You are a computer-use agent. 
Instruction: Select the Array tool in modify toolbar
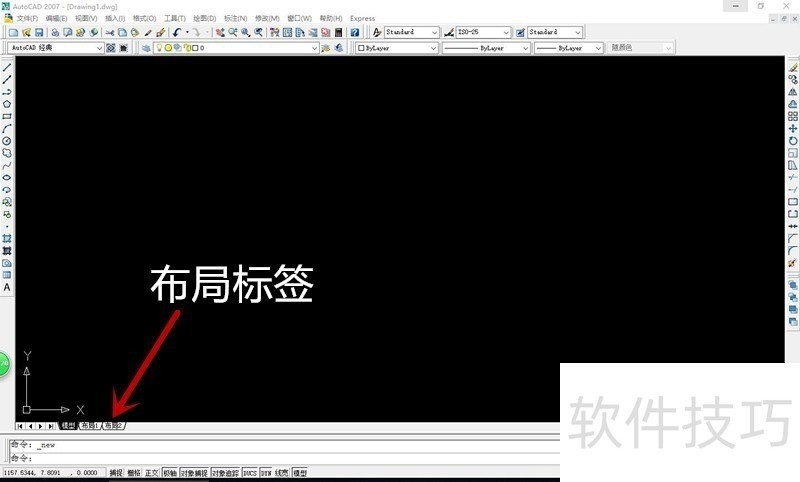[792, 116]
